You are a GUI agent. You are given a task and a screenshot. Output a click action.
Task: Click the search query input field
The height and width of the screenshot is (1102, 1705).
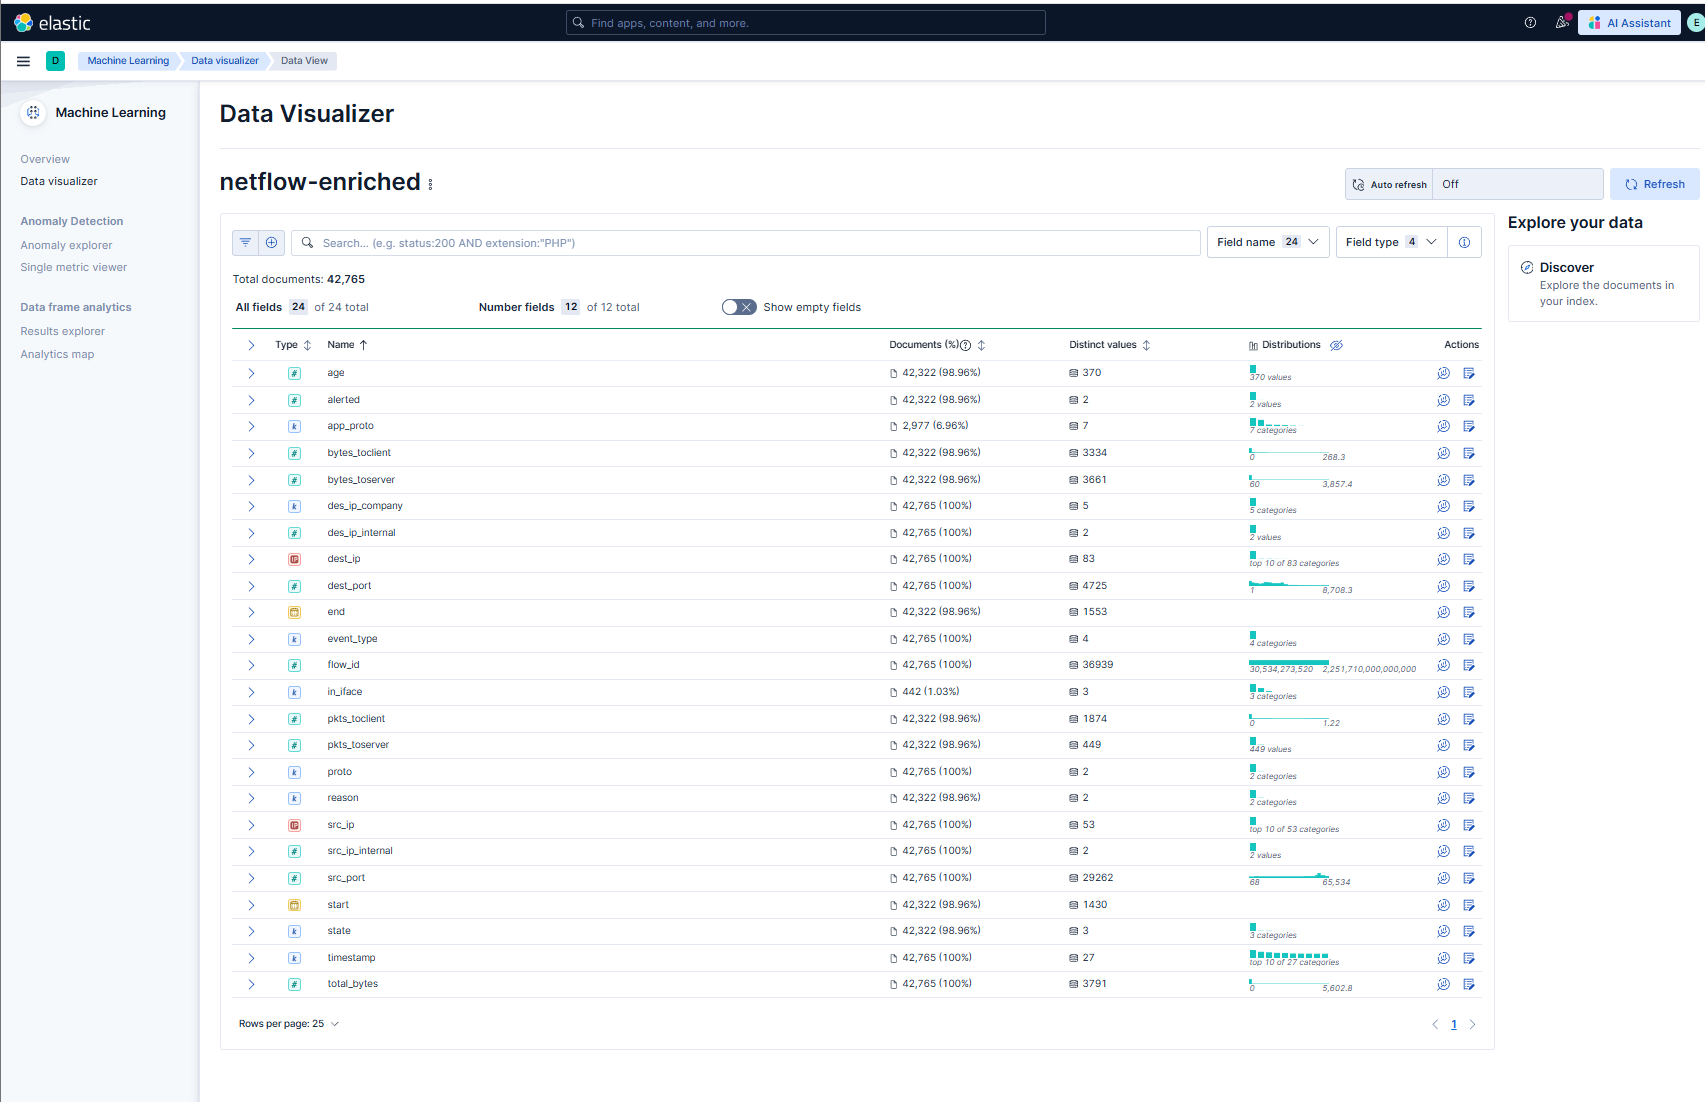(x=700, y=242)
